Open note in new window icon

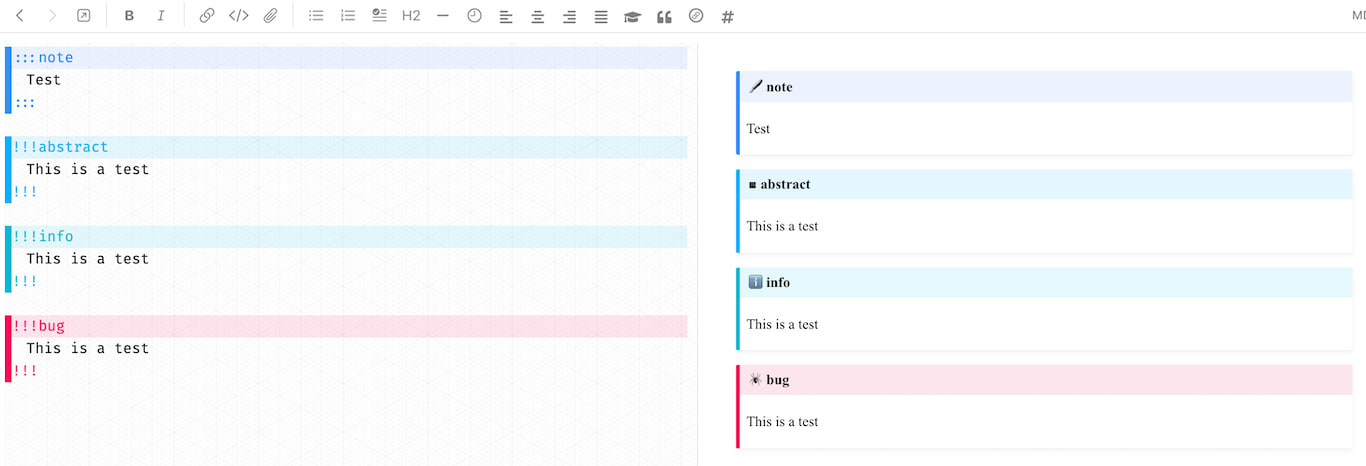[84, 16]
